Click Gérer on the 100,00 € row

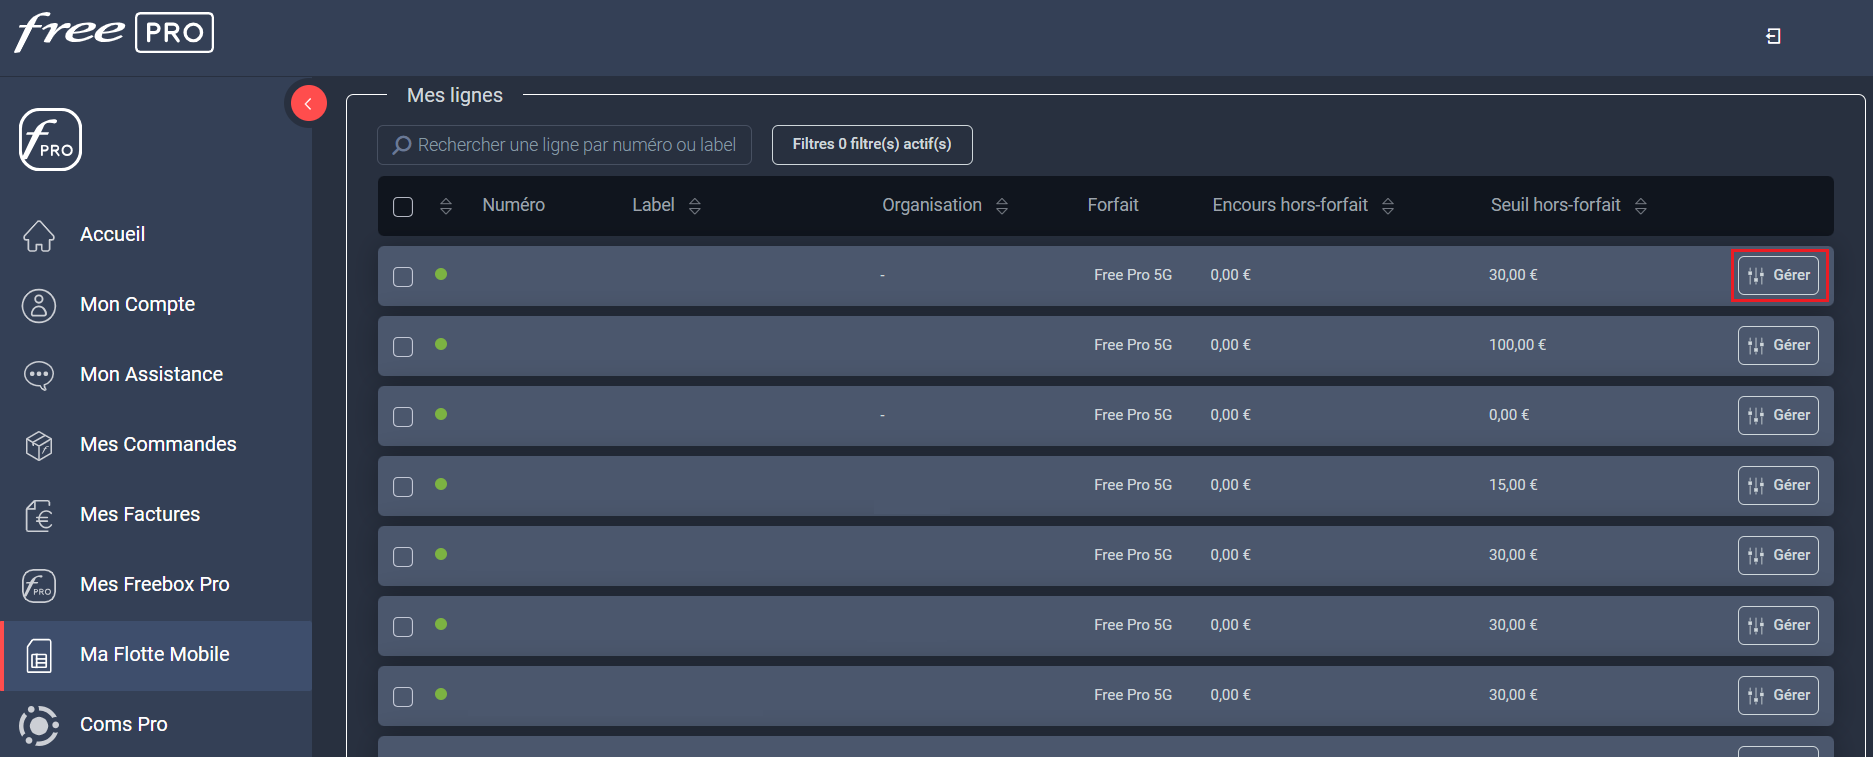point(1778,345)
